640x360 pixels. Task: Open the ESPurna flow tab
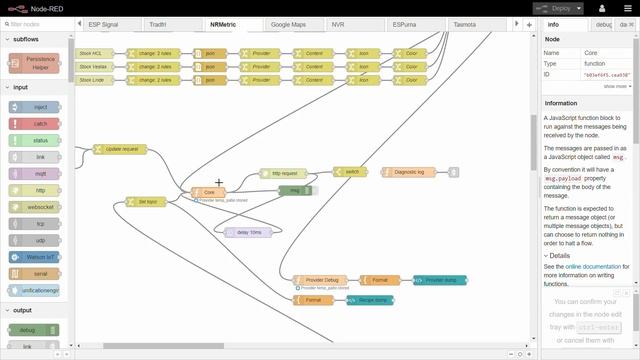[x=416, y=25]
